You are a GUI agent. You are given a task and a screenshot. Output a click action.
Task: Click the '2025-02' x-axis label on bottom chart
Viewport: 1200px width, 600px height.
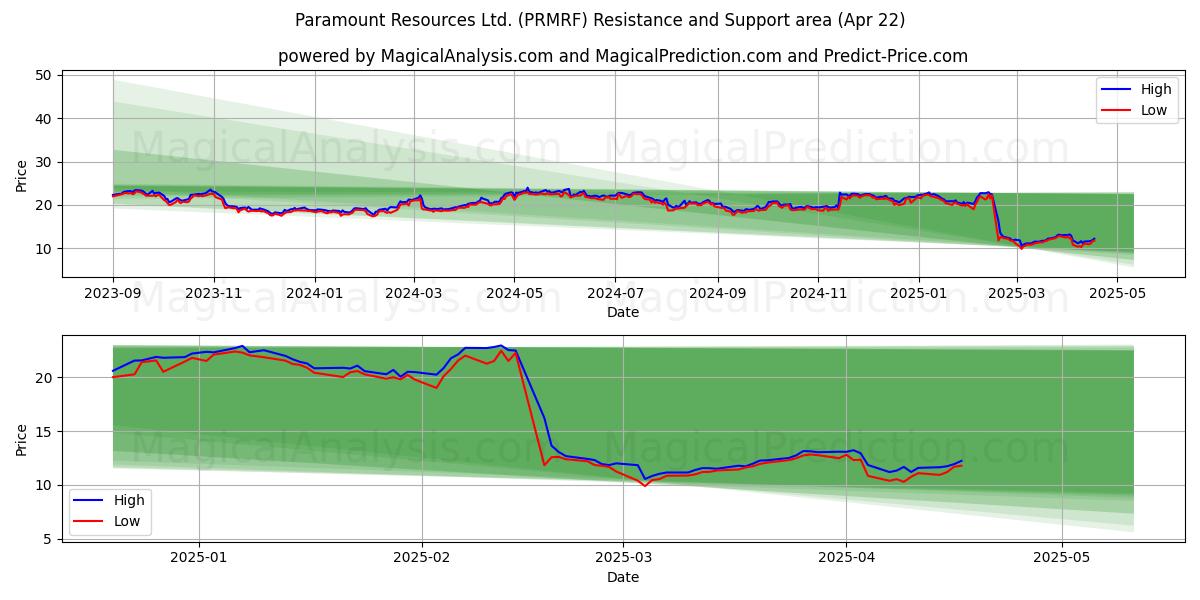(423, 558)
